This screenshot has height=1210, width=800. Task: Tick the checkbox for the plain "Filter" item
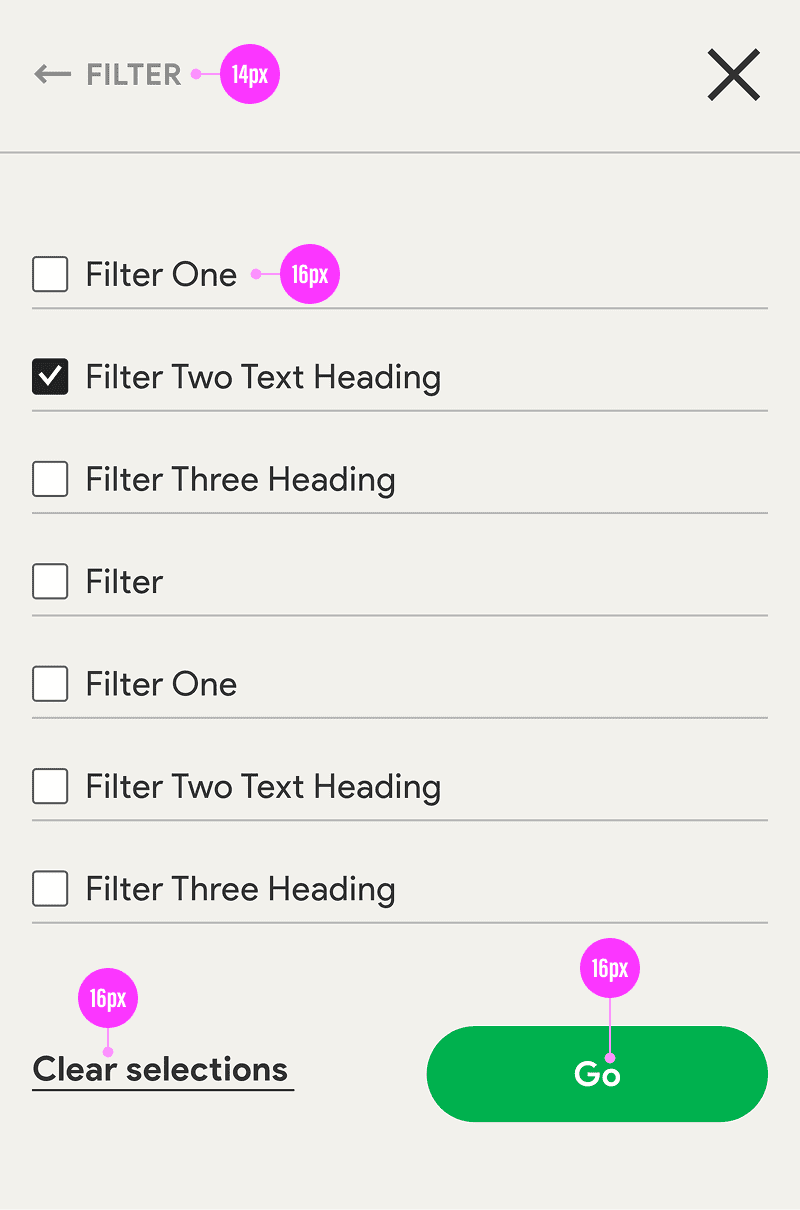click(50, 581)
